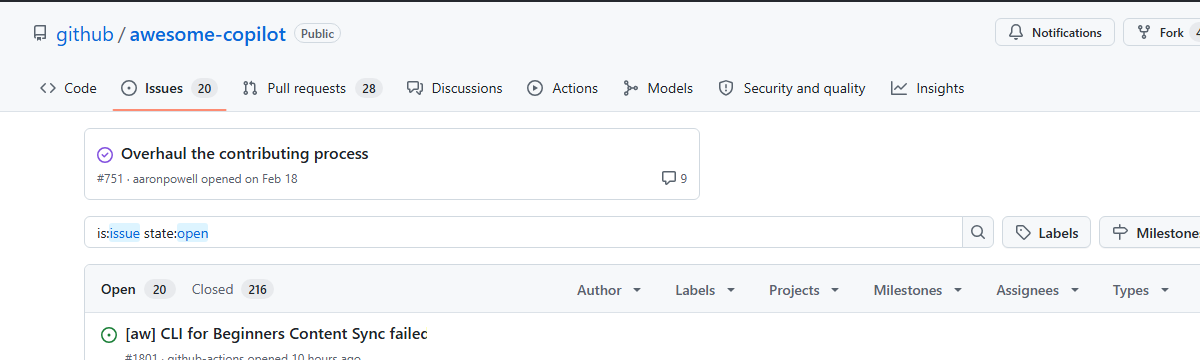This screenshot has height=360, width=1200.
Task: Click the Issues counter badge 20
Action: 205,88
